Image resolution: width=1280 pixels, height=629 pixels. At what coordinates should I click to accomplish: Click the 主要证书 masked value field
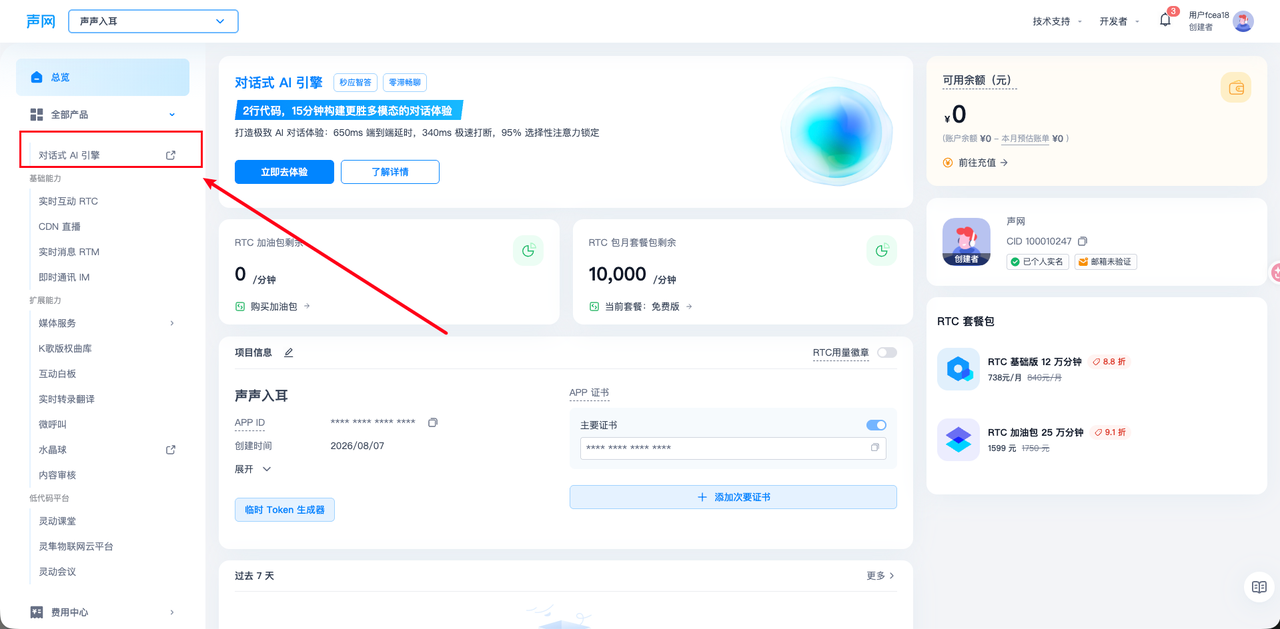pyautogui.click(x=732, y=448)
